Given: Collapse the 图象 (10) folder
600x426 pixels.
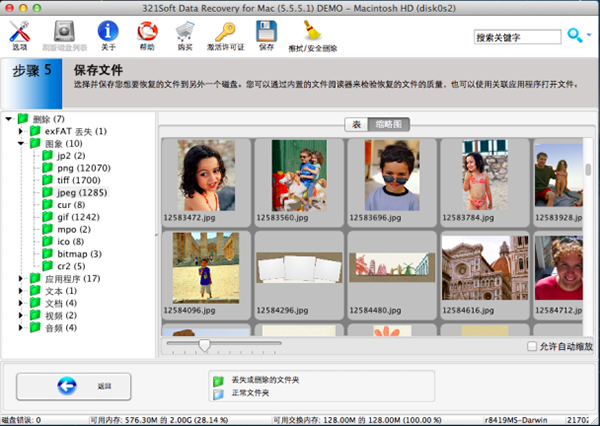Looking at the screenshot, I should pos(21,144).
